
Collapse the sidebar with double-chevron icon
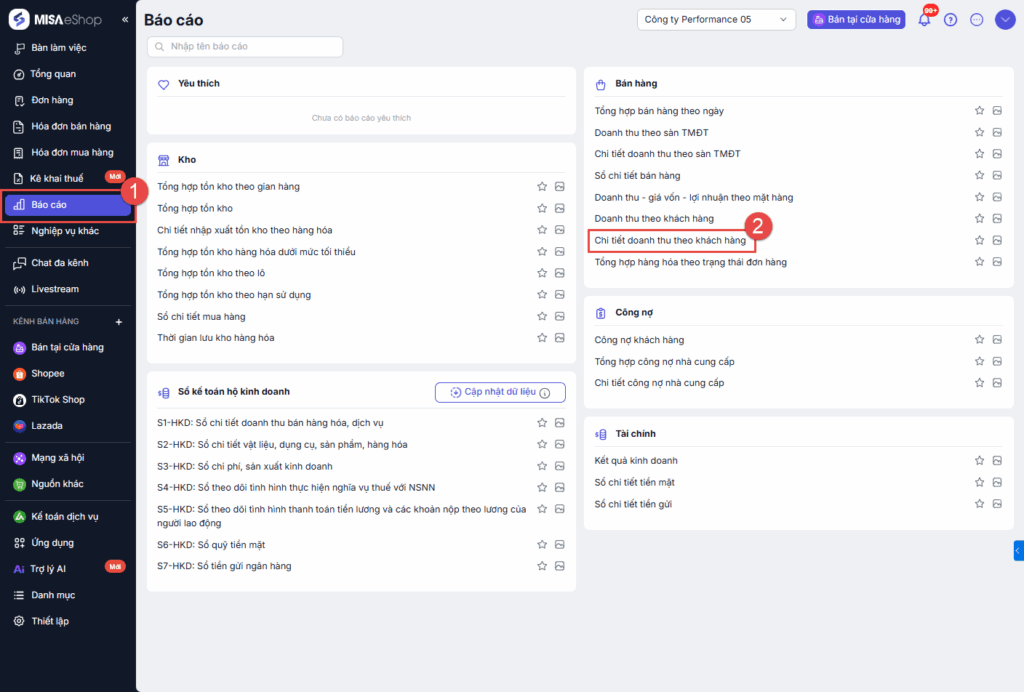(x=125, y=20)
